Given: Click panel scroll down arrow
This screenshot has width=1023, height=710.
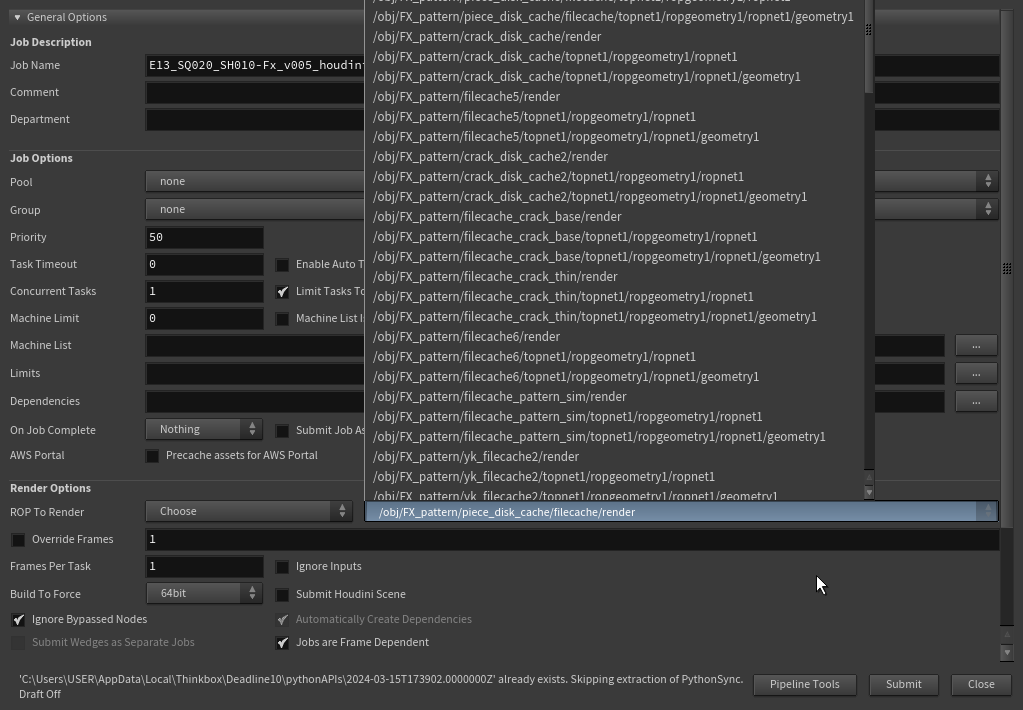Looking at the screenshot, I should [x=1007, y=652].
